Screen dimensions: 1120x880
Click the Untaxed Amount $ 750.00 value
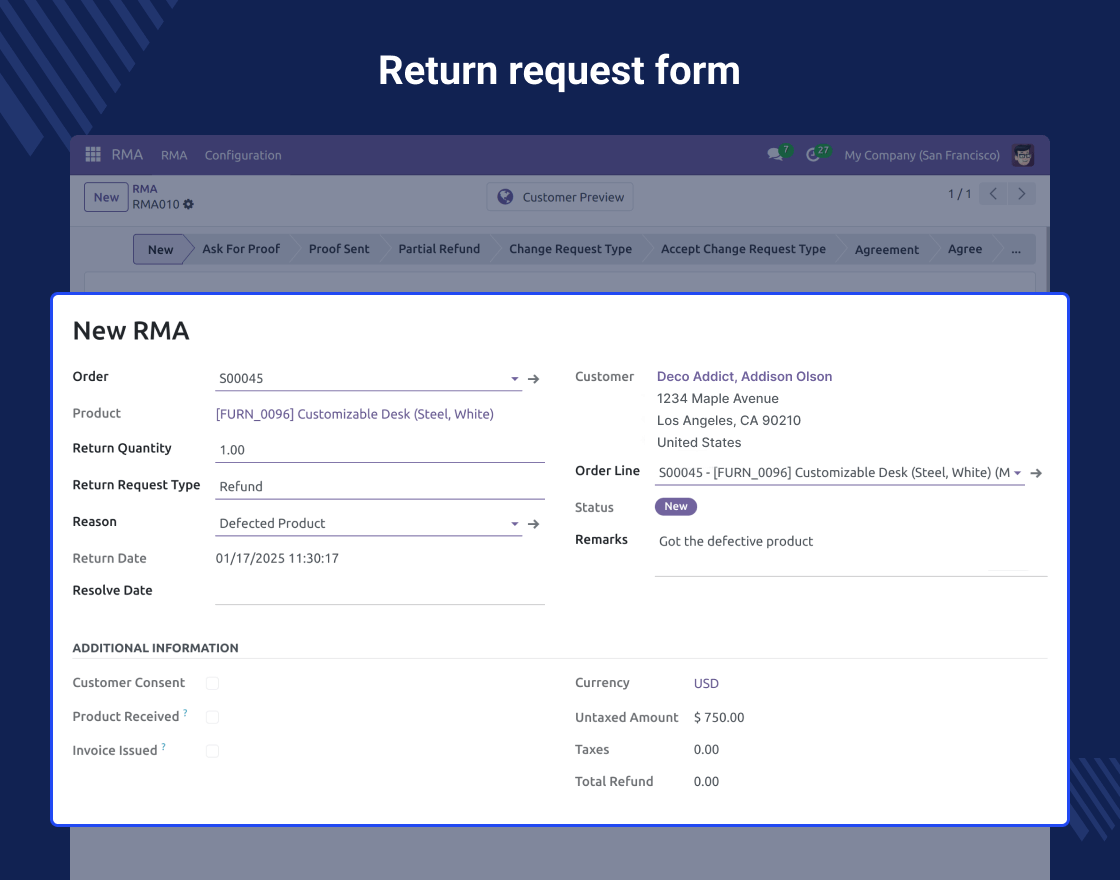pos(719,717)
